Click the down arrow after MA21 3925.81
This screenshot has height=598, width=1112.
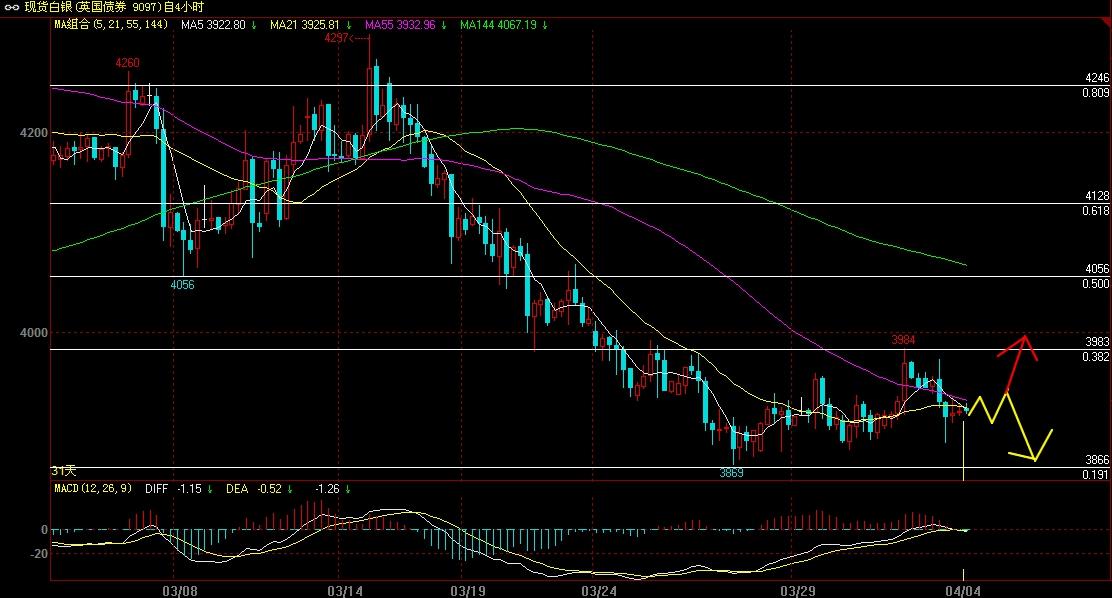pos(349,24)
